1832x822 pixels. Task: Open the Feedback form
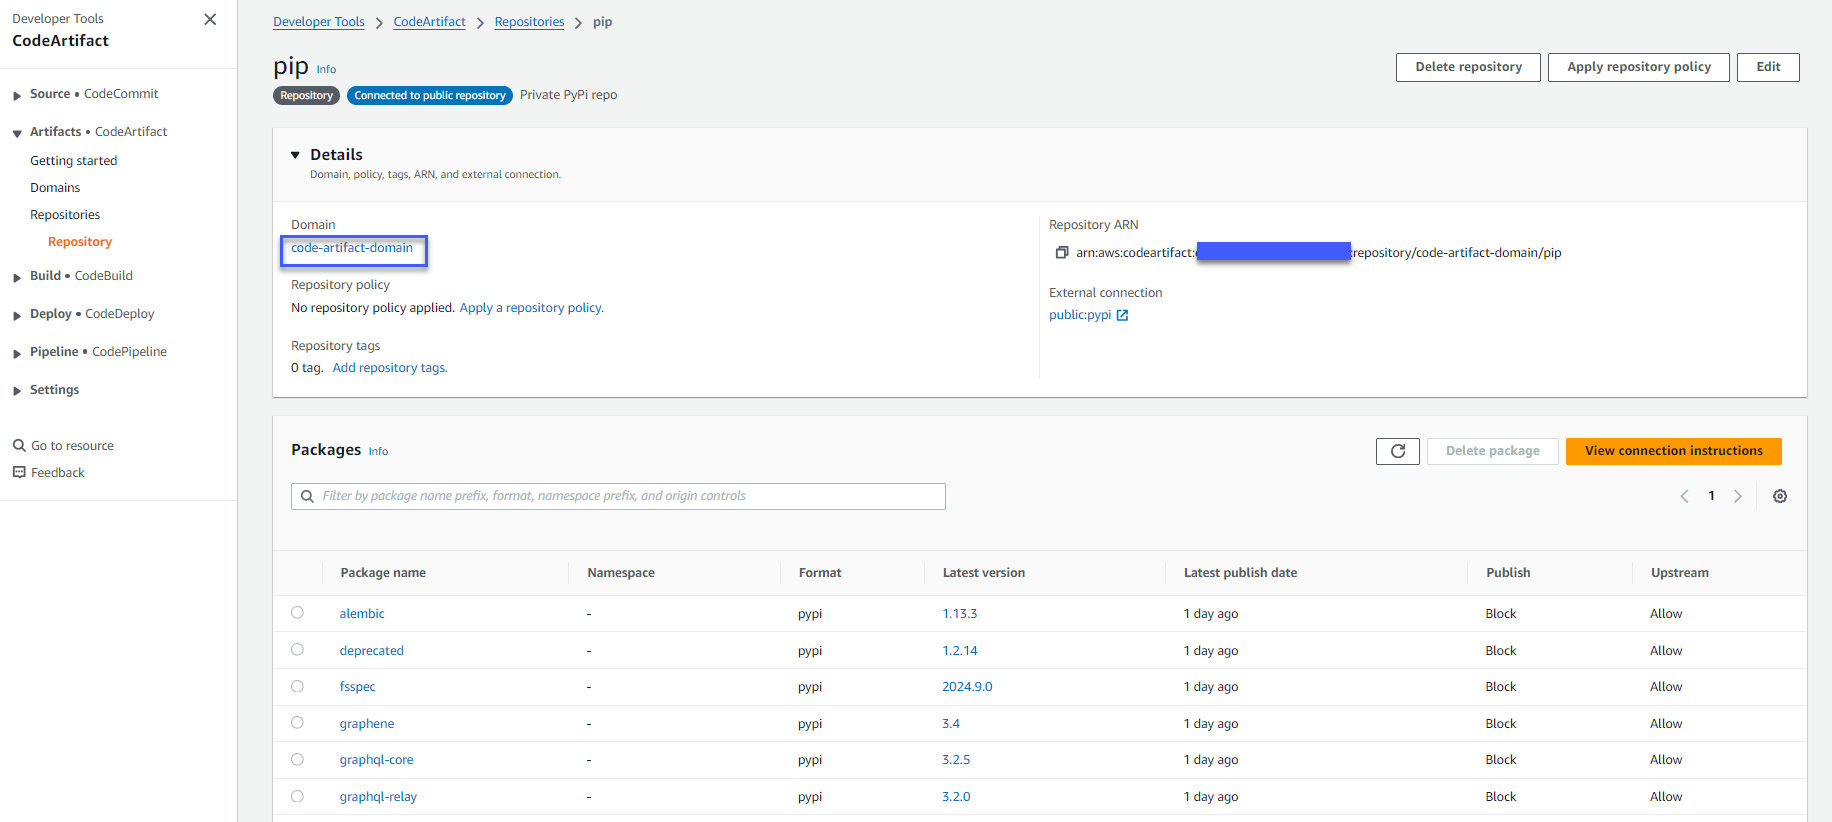pyautogui.click(x=49, y=473)
